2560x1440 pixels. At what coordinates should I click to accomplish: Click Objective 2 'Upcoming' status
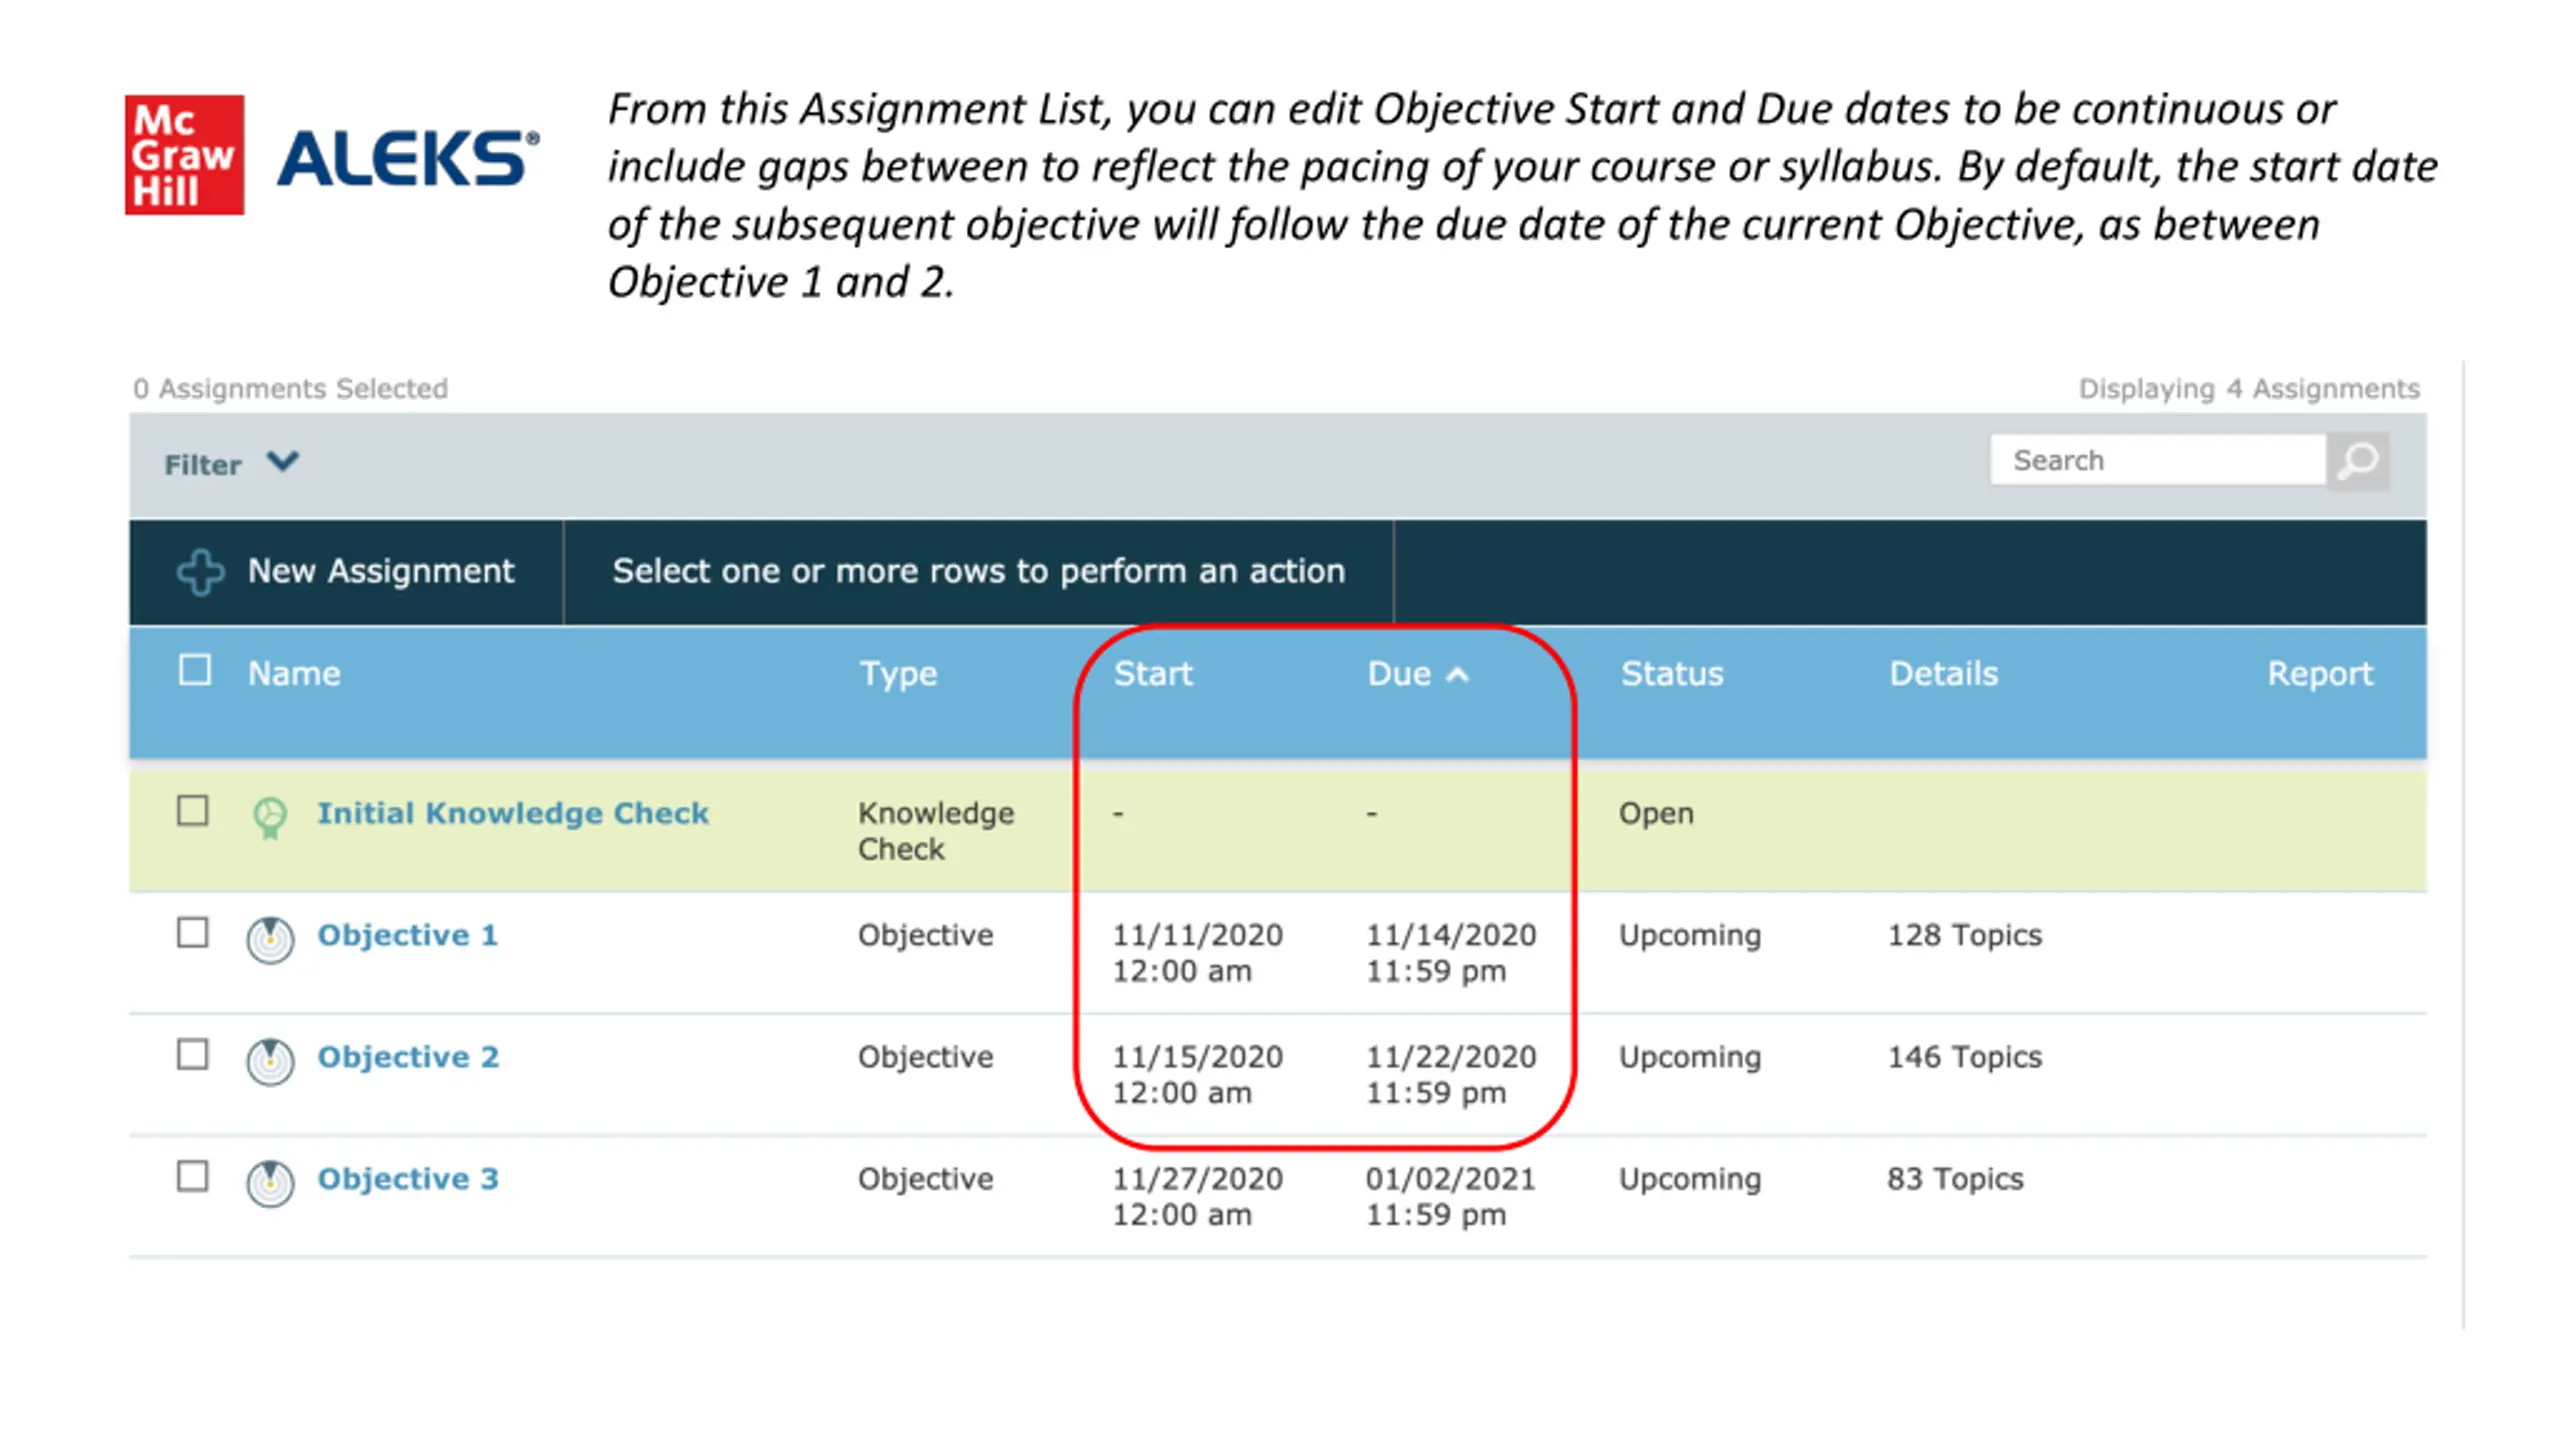(1690, 1059)
